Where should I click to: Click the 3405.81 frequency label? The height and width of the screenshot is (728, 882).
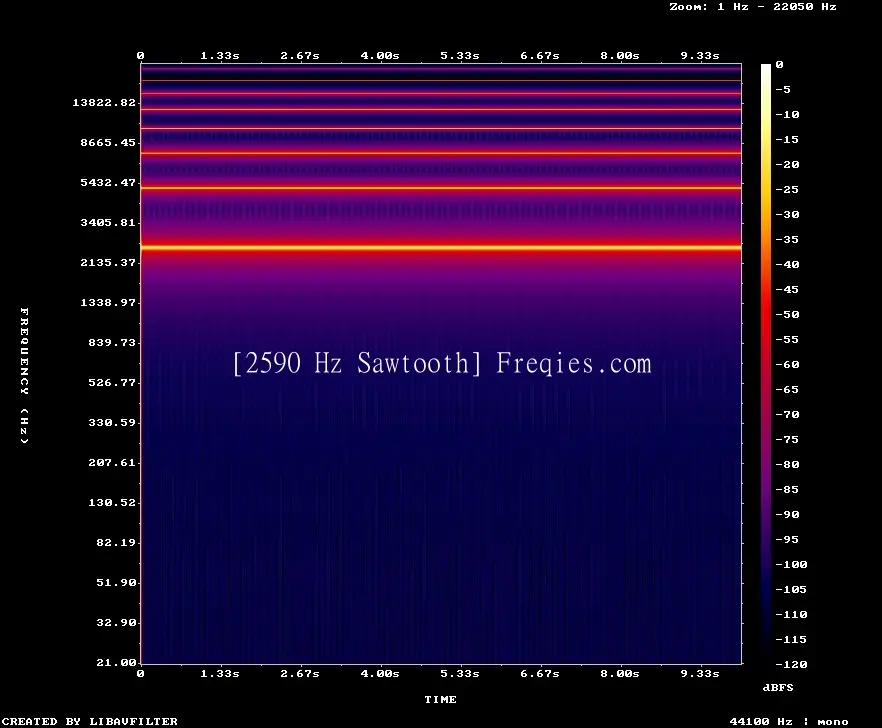pyautogui.click(x=108, y=222)
